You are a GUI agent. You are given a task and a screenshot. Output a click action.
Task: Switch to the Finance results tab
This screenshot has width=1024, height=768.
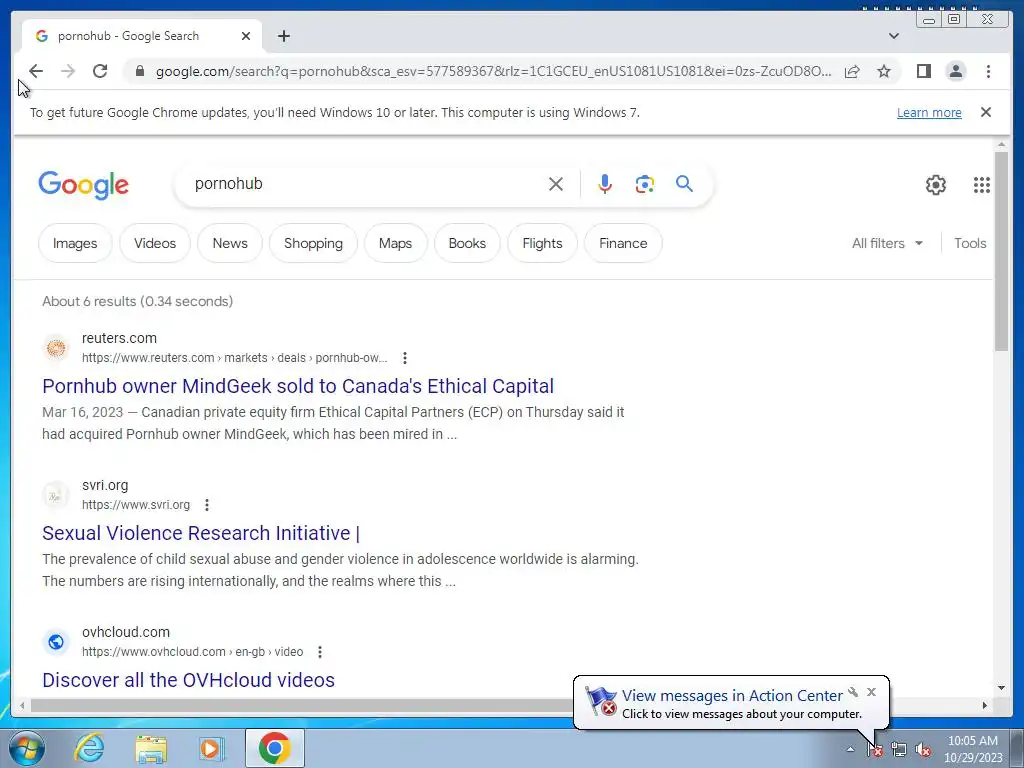[623, 243]
